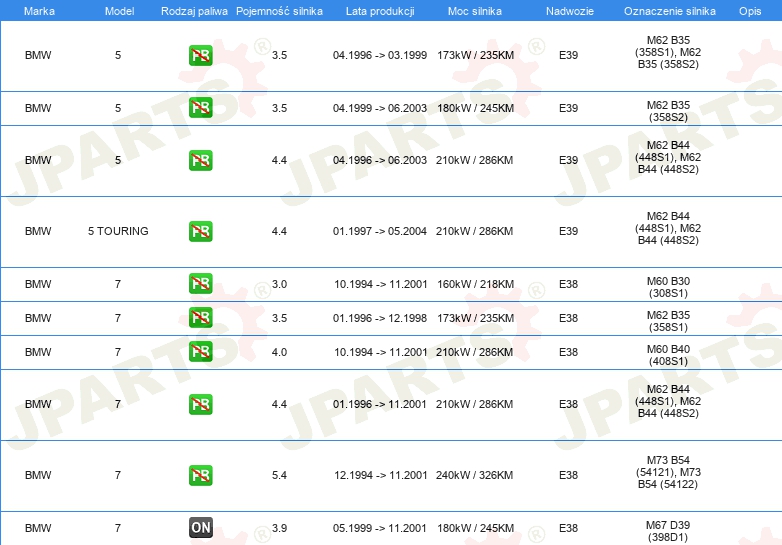Click the PB fuel icon for BMW 7 3.0 row
The image size is (782, 545).
tap(200, 284)
